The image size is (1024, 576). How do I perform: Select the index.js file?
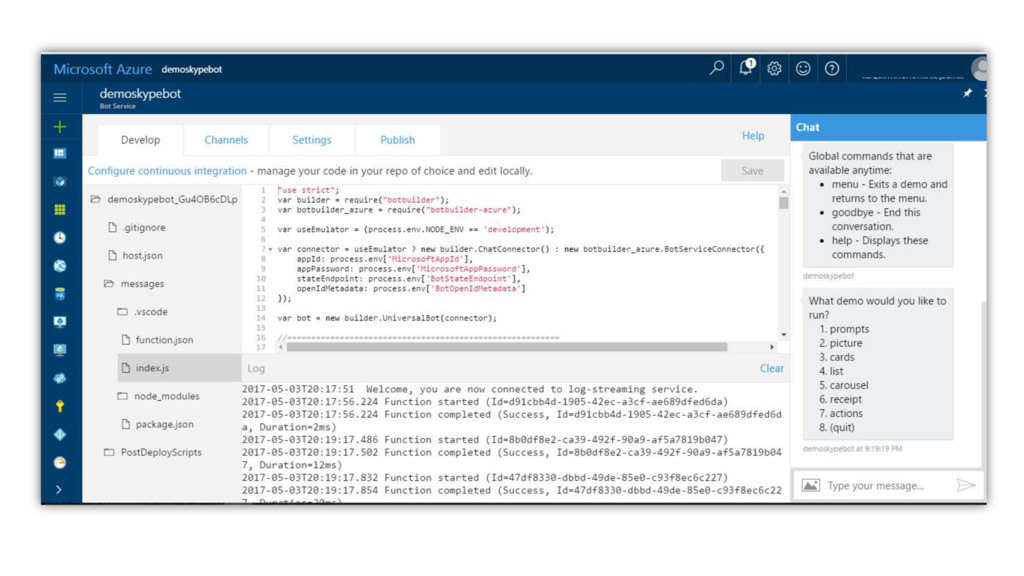pyautogui.click(x=179, y=368)
